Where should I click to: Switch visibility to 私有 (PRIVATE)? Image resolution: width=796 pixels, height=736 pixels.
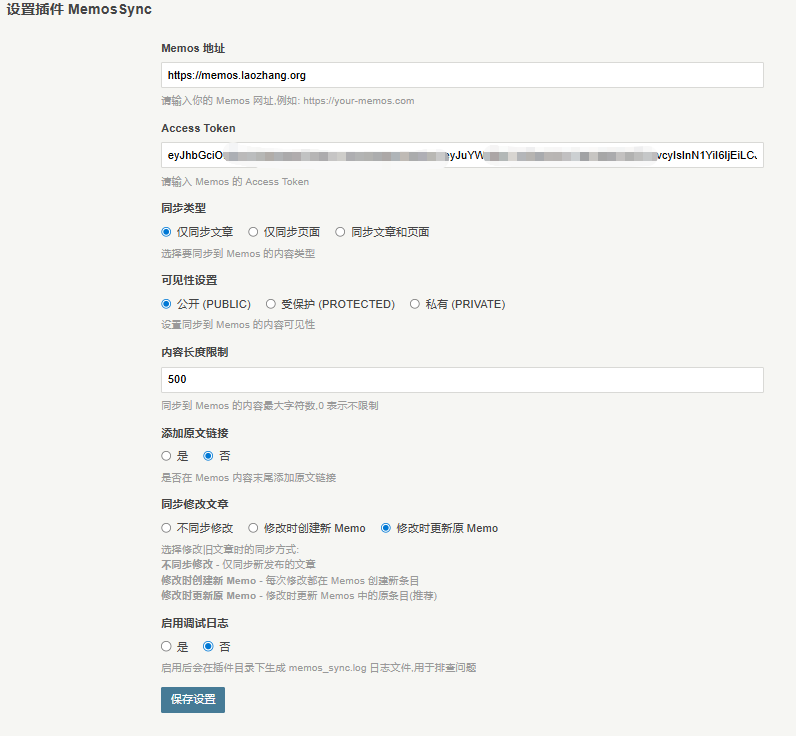tap(415, 304)
